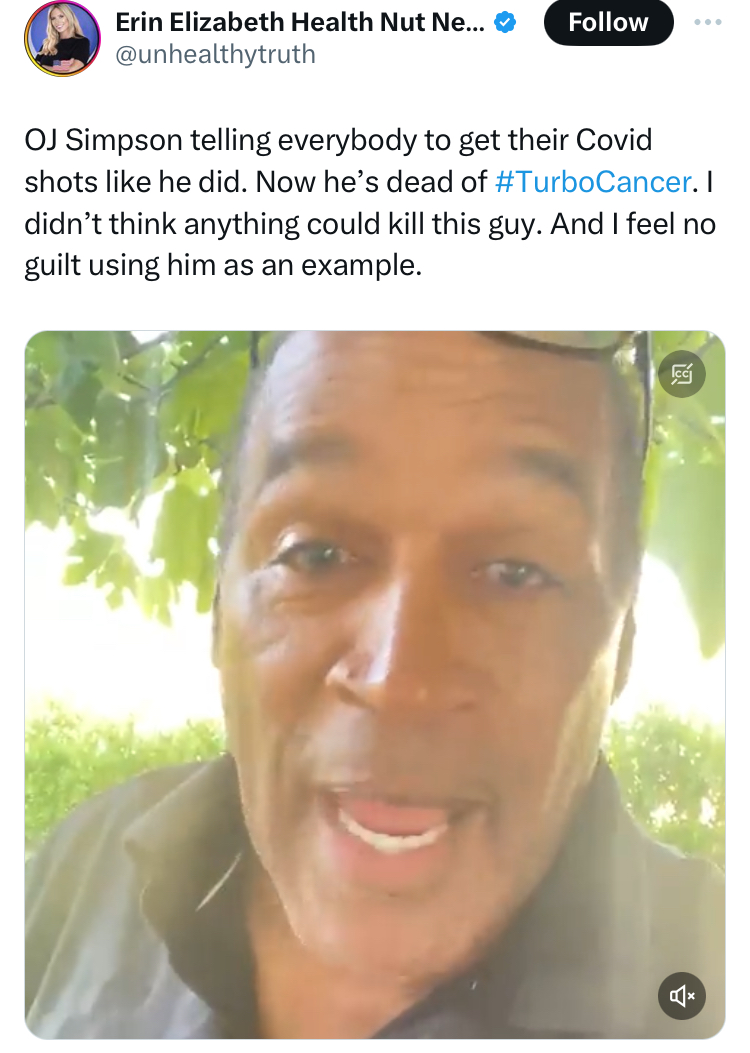Open the author's profile picture
This screenshot has height=1053, width=750.
pyautogui.click(x=63, y=38)
